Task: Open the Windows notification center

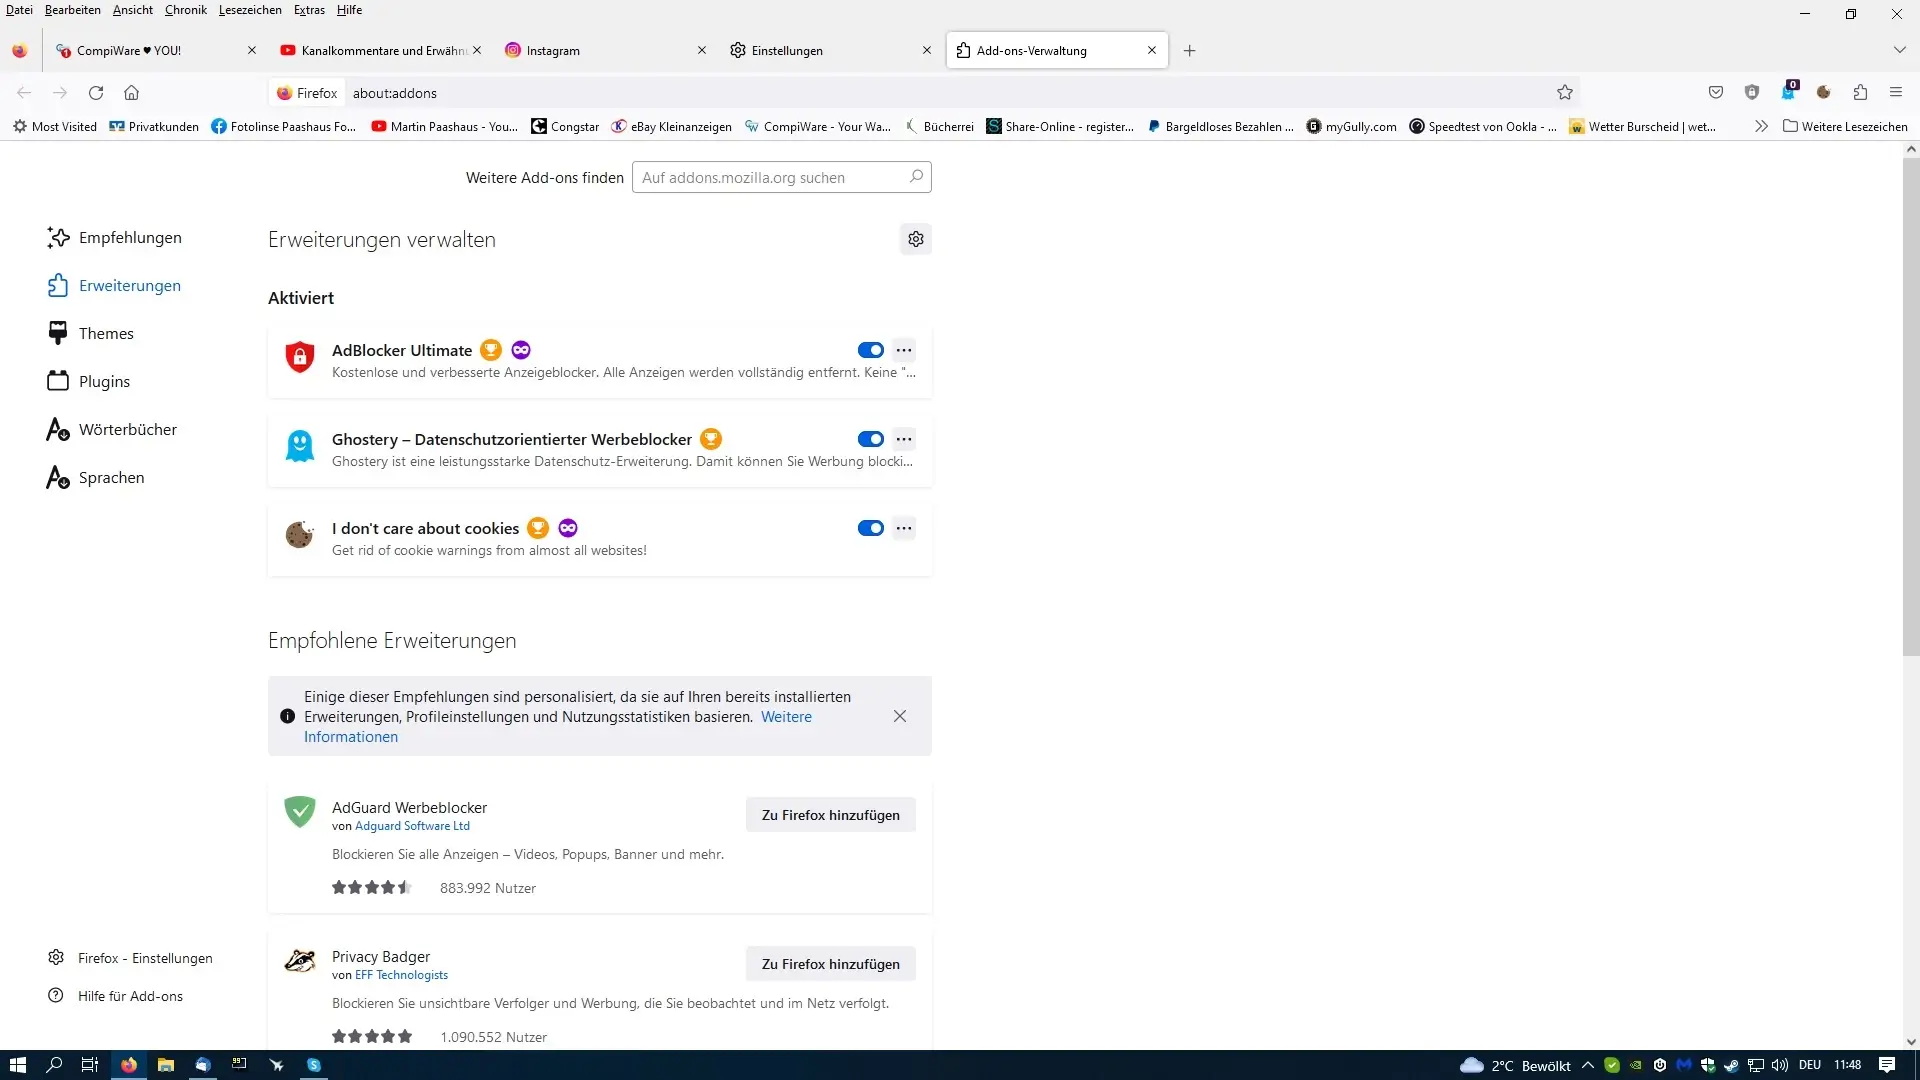Action: click(x=1887, y=1065)
